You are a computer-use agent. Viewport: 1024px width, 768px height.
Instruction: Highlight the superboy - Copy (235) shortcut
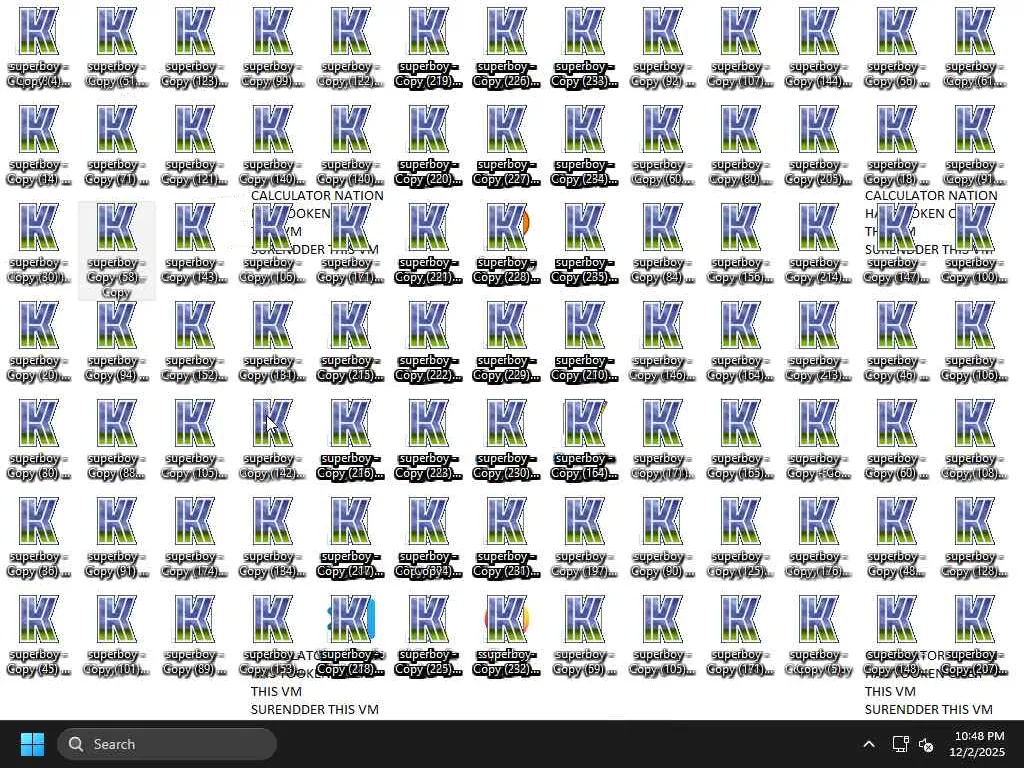coord(584,243)
